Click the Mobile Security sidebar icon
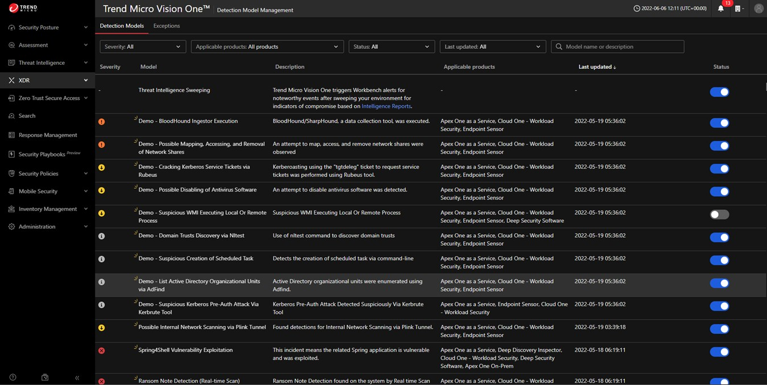The image size is (767, 385). click(x=11, y=191)
